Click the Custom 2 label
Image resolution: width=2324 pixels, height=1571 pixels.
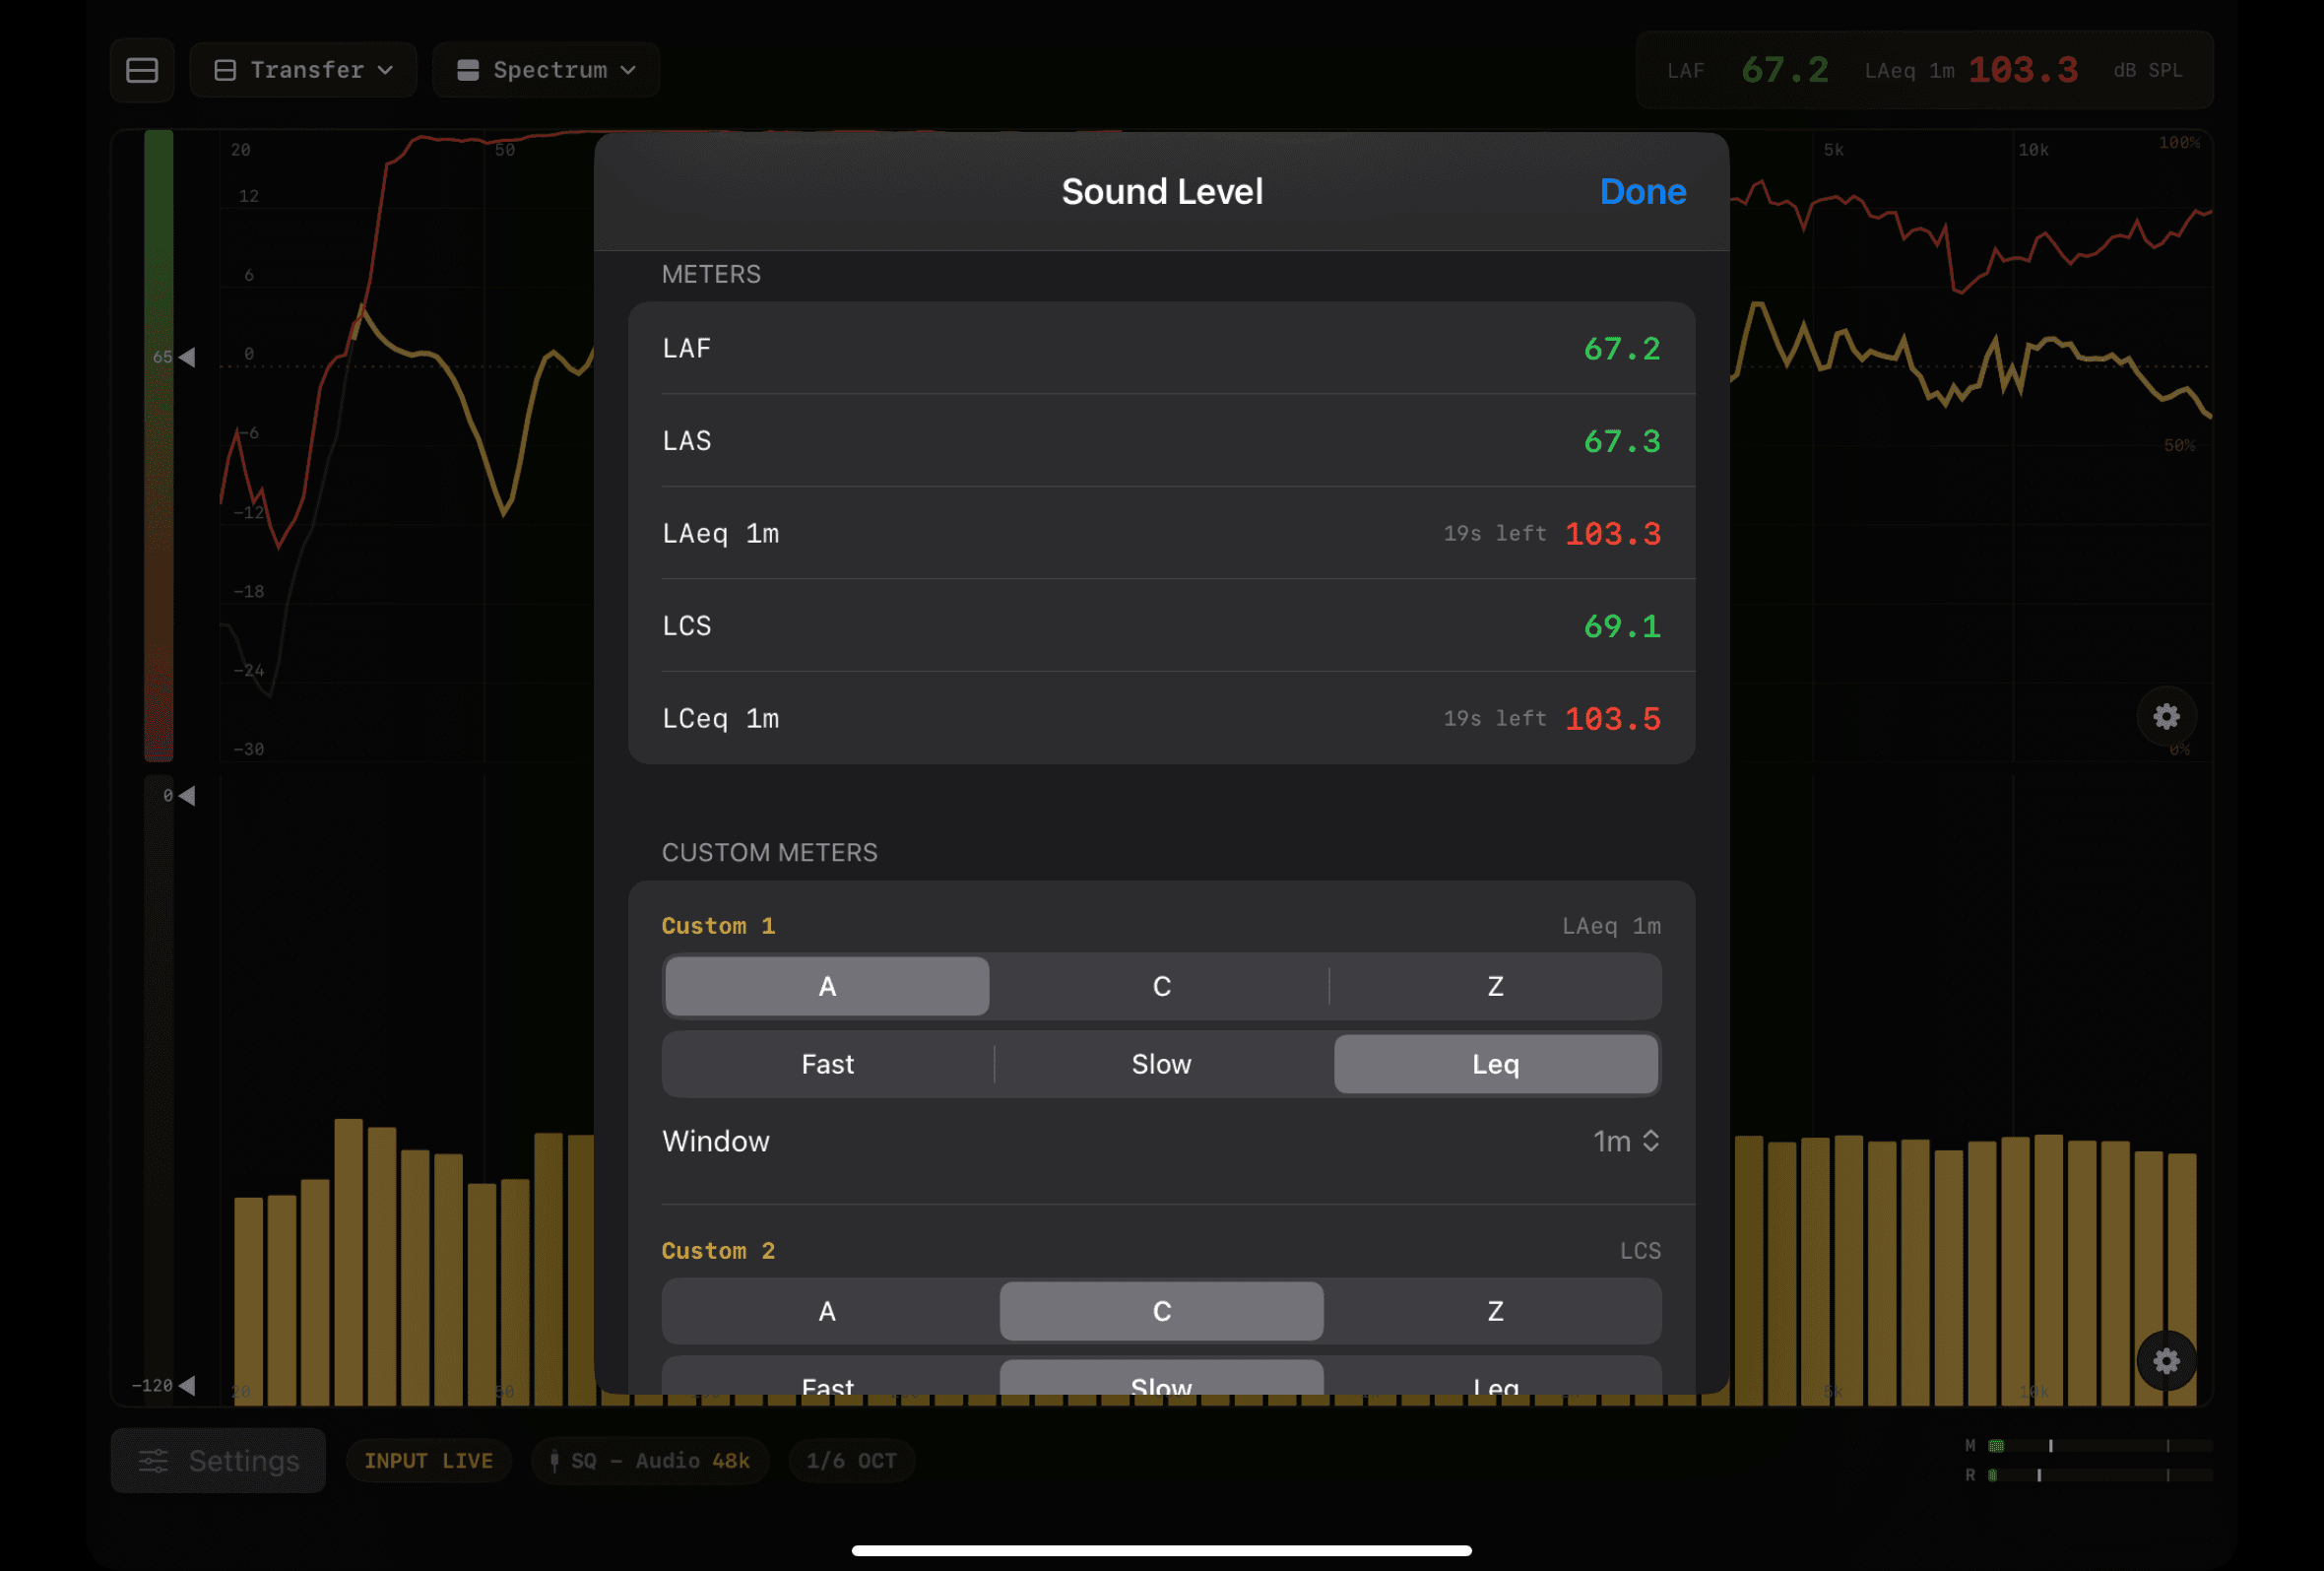(718, 1251)
